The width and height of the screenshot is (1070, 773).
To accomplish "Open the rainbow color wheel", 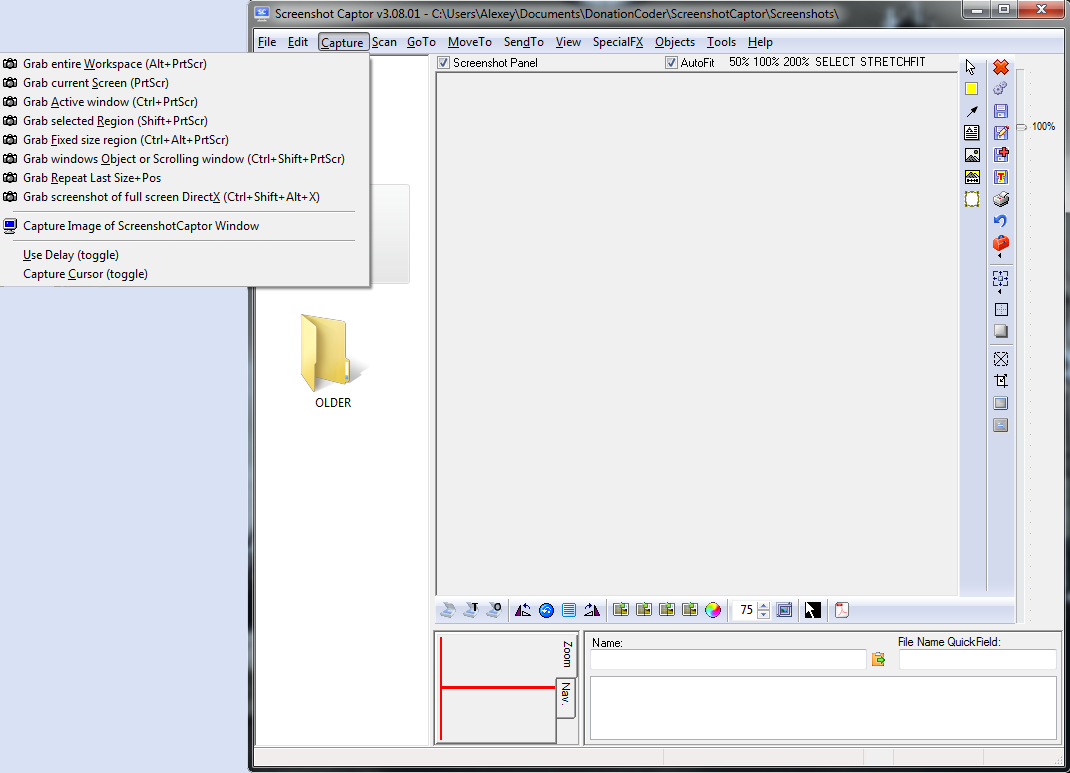I will (712, 610).
